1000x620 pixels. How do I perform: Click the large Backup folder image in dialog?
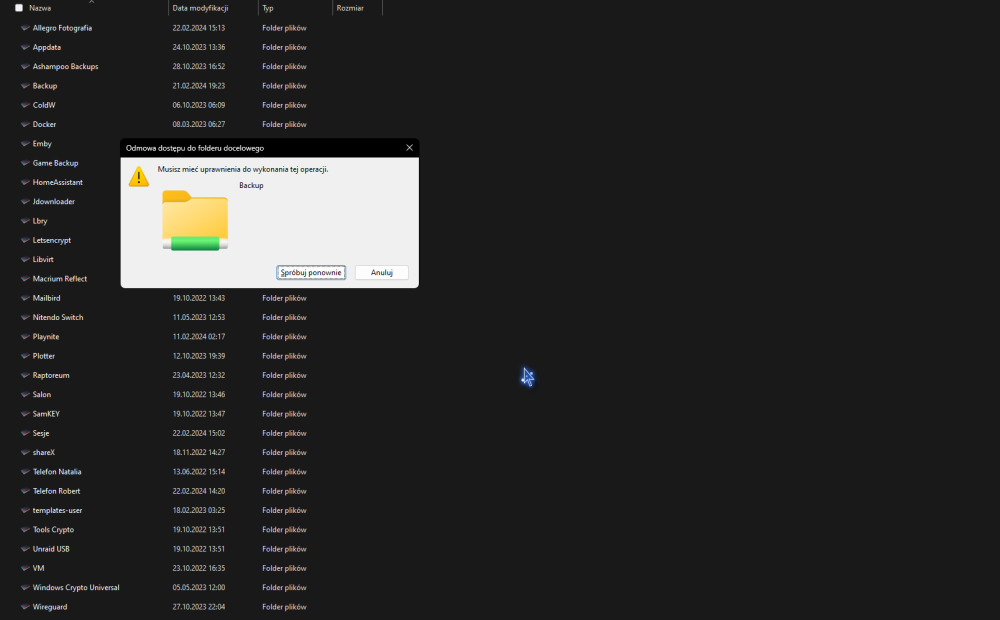pyautogui.click(x=195, y=220)
